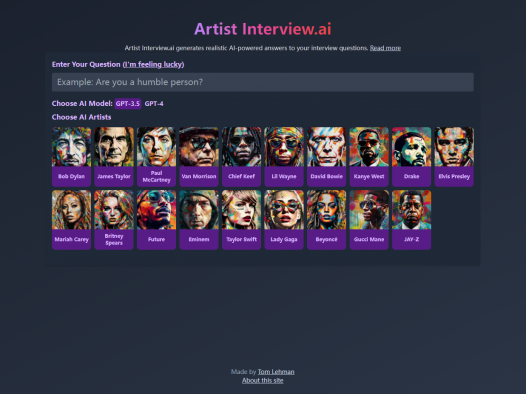
Task: Select the Chief Keef artist card
Action: pyautogui.click(x=242, y=157)
